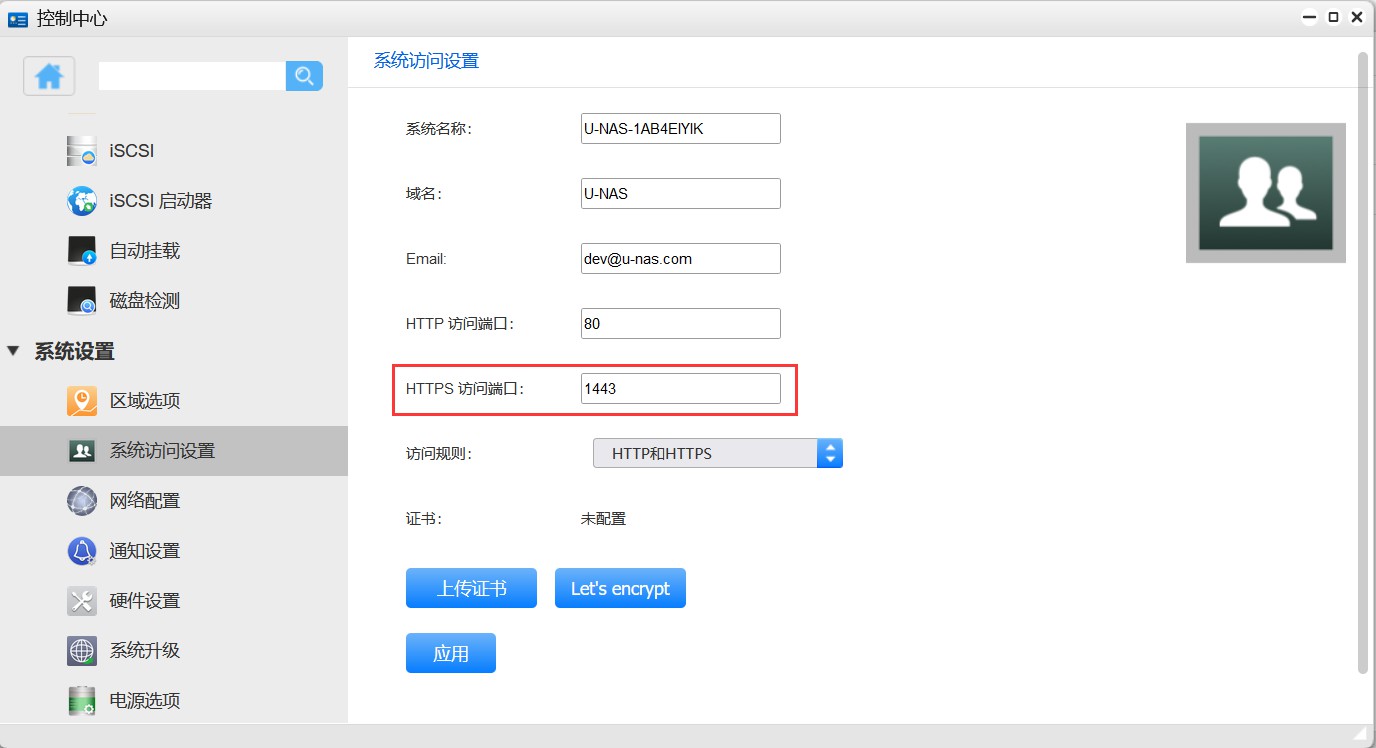The height and width of the screenshot is (748, 1376).
Task: Click the 上传证书 button
Action: pos(471,588)
